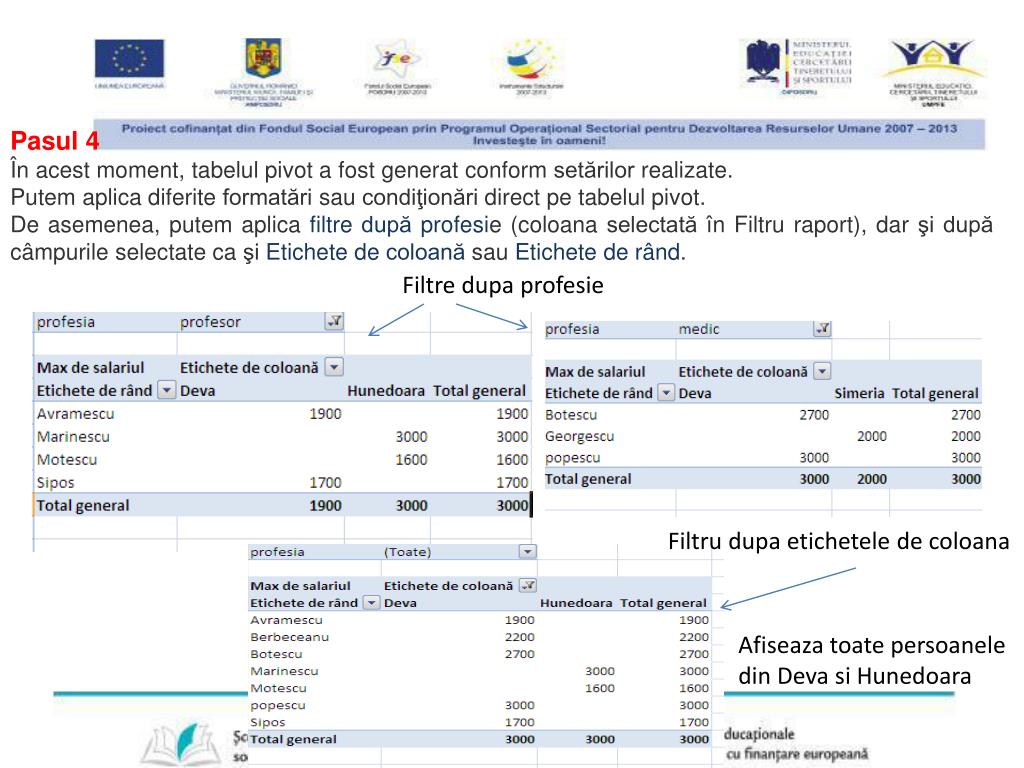Screen dimensions: 1024x768
Task: Click Total general row label in profesor table
Action: click(x=83, y=505)
